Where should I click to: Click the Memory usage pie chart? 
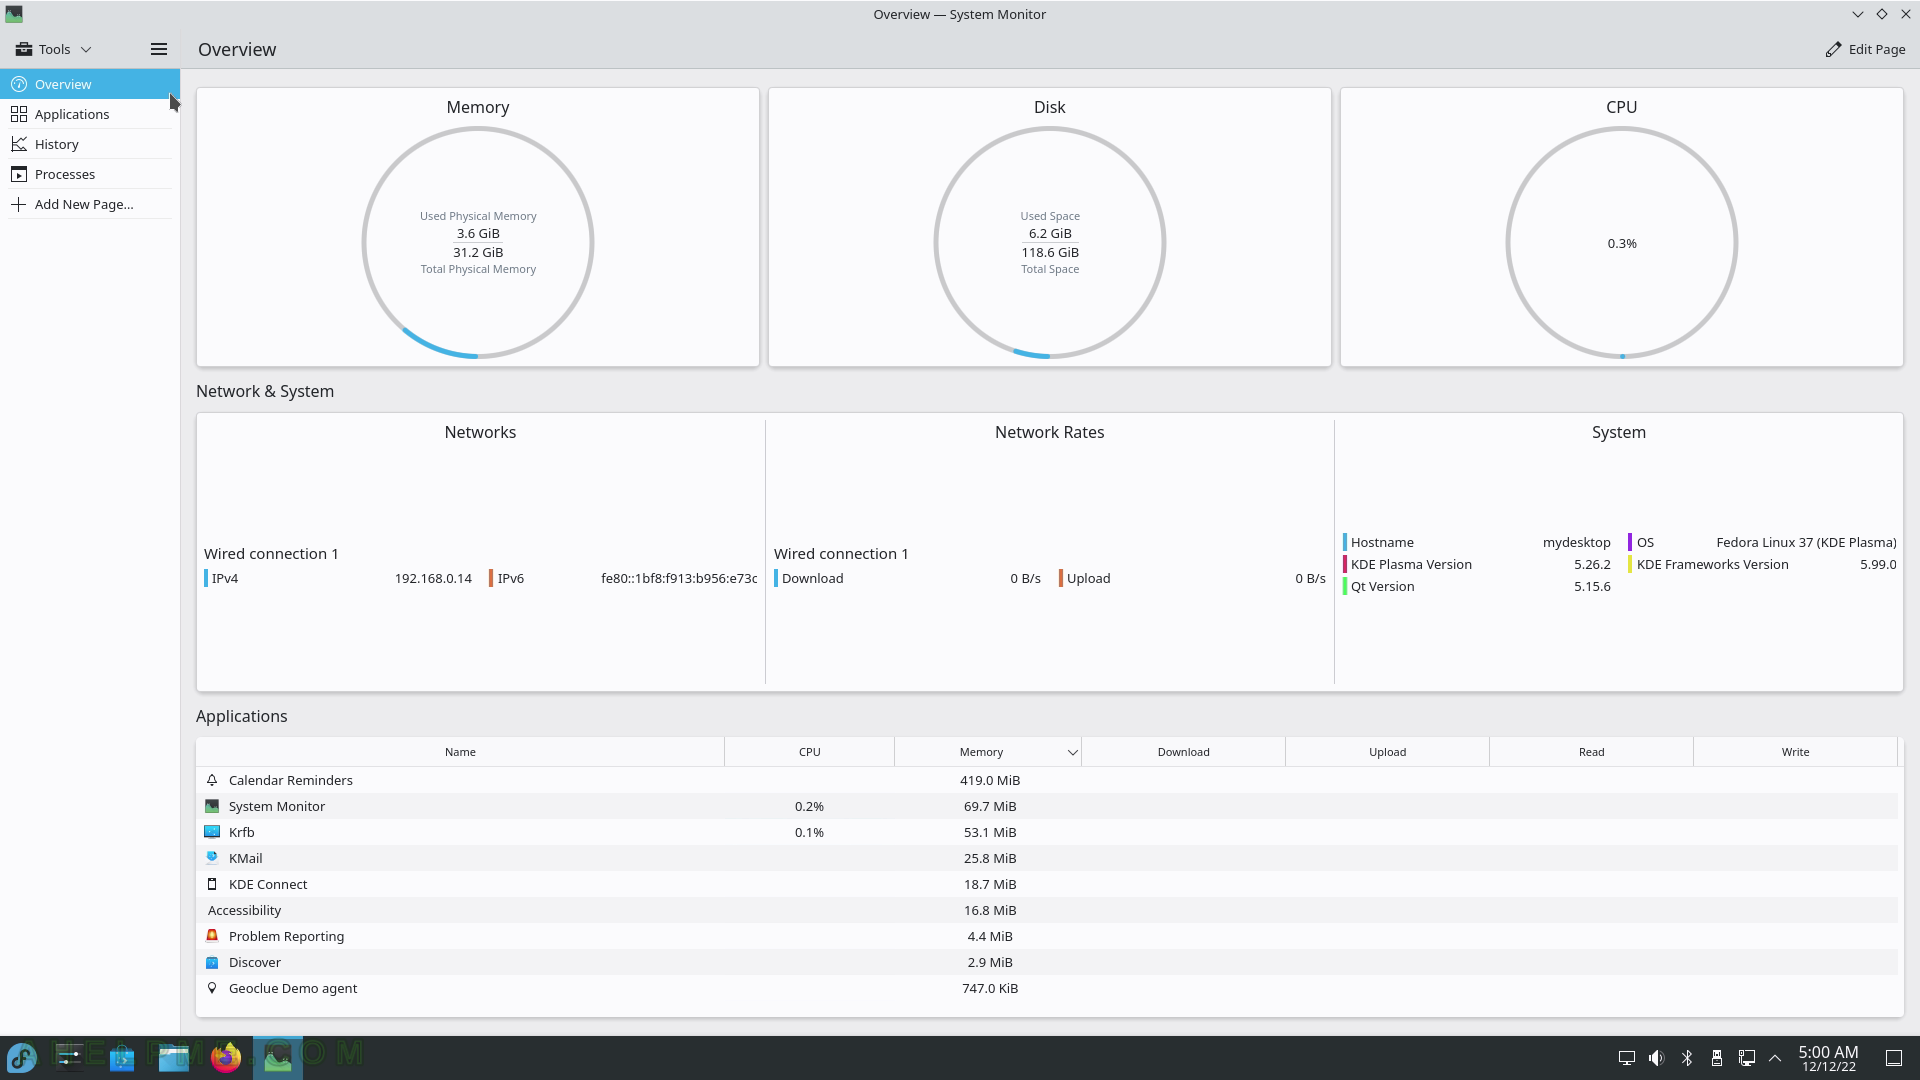click(x=478, y=242)
